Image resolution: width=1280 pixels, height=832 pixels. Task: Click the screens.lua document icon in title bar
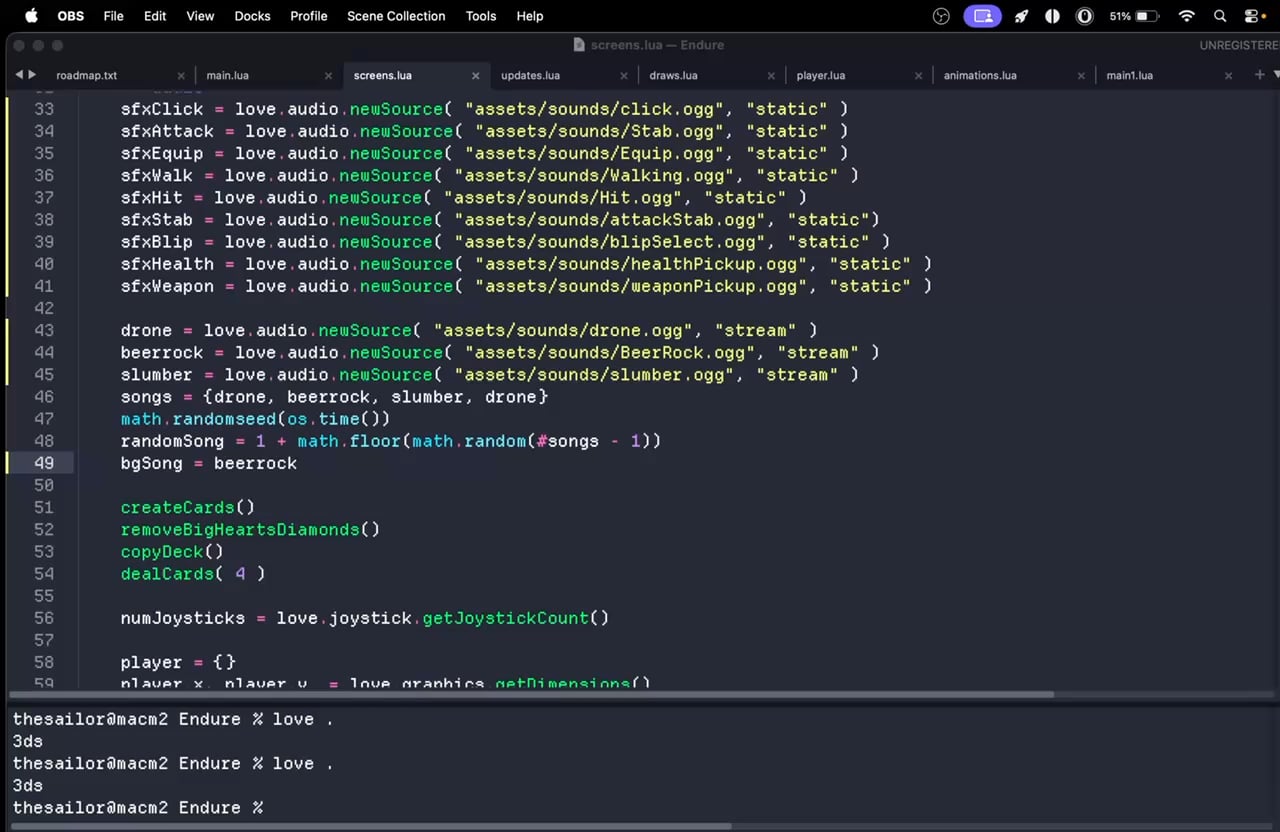pos(579,45)
